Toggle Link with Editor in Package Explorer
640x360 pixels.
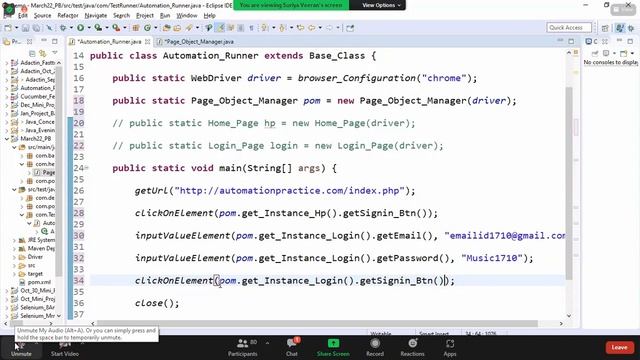tap(42, 53)
